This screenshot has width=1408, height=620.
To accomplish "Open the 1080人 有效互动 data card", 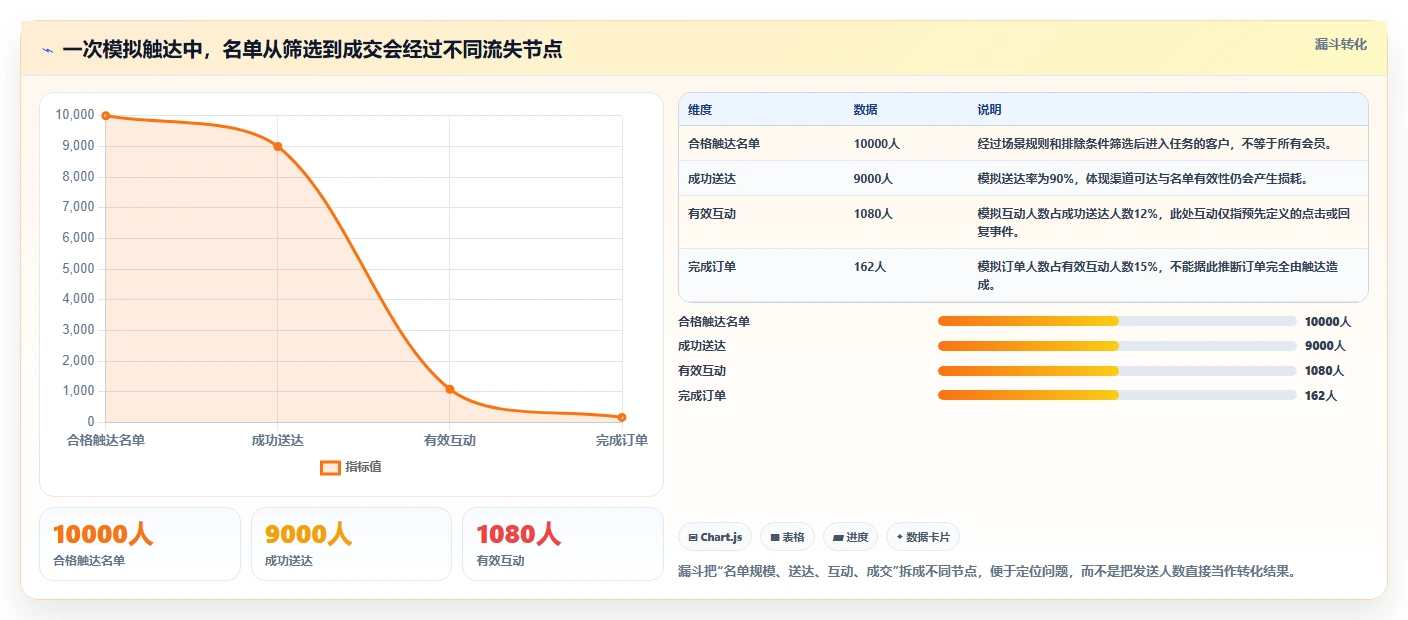I will point(563,544).
